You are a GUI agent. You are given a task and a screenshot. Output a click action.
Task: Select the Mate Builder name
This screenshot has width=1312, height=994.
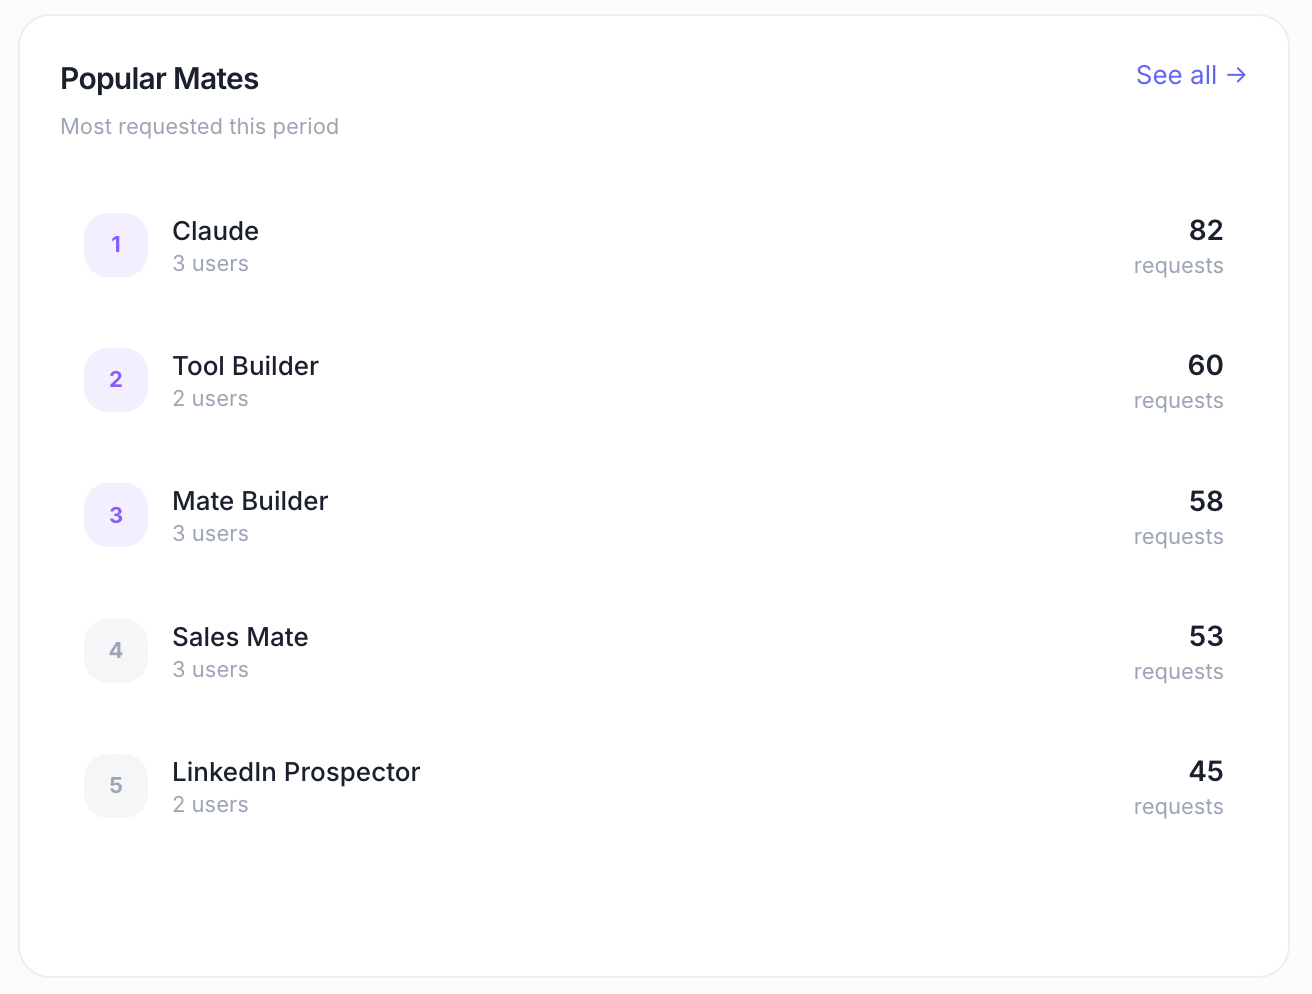pyautogui.click(x=250, y=501)
